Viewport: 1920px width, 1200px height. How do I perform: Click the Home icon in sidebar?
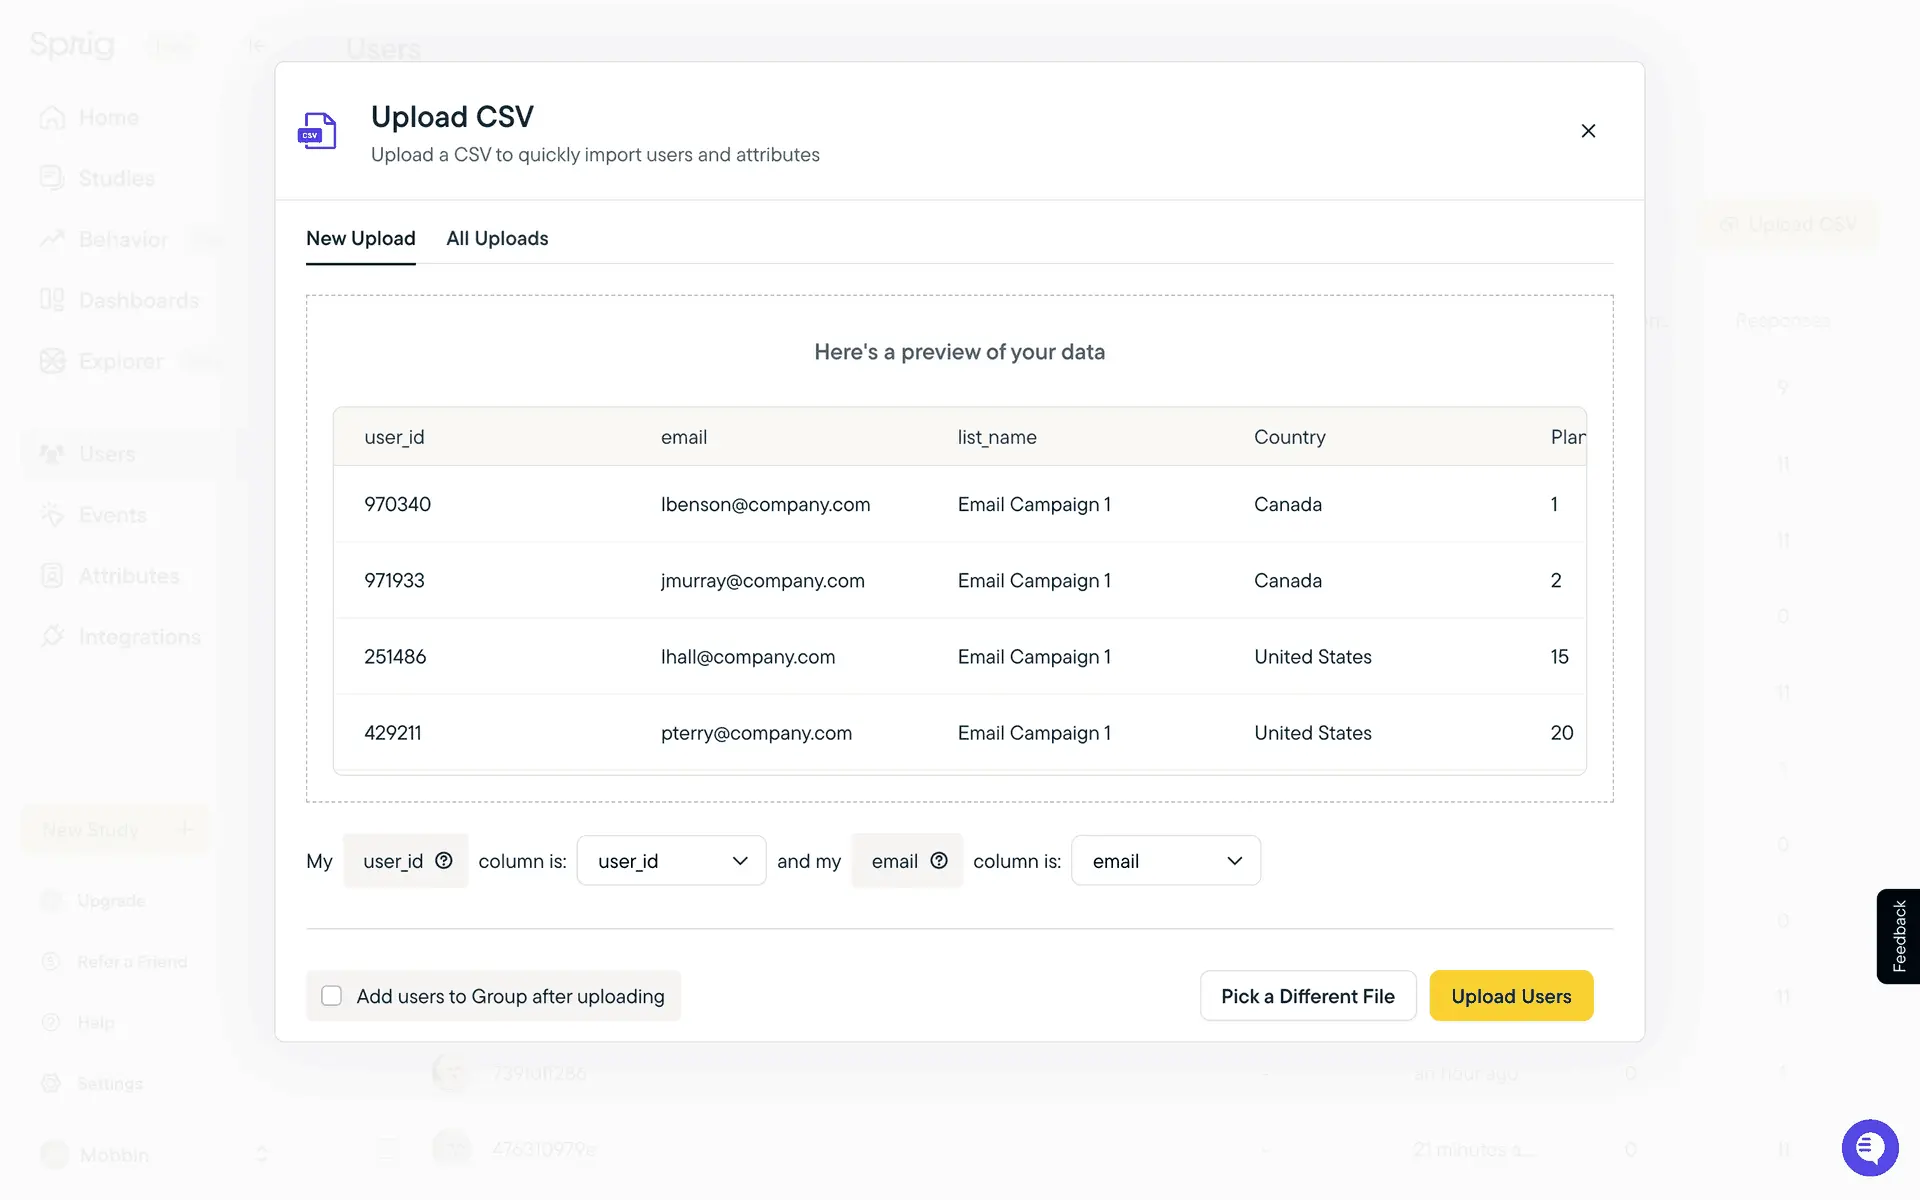tap(52, 118)
